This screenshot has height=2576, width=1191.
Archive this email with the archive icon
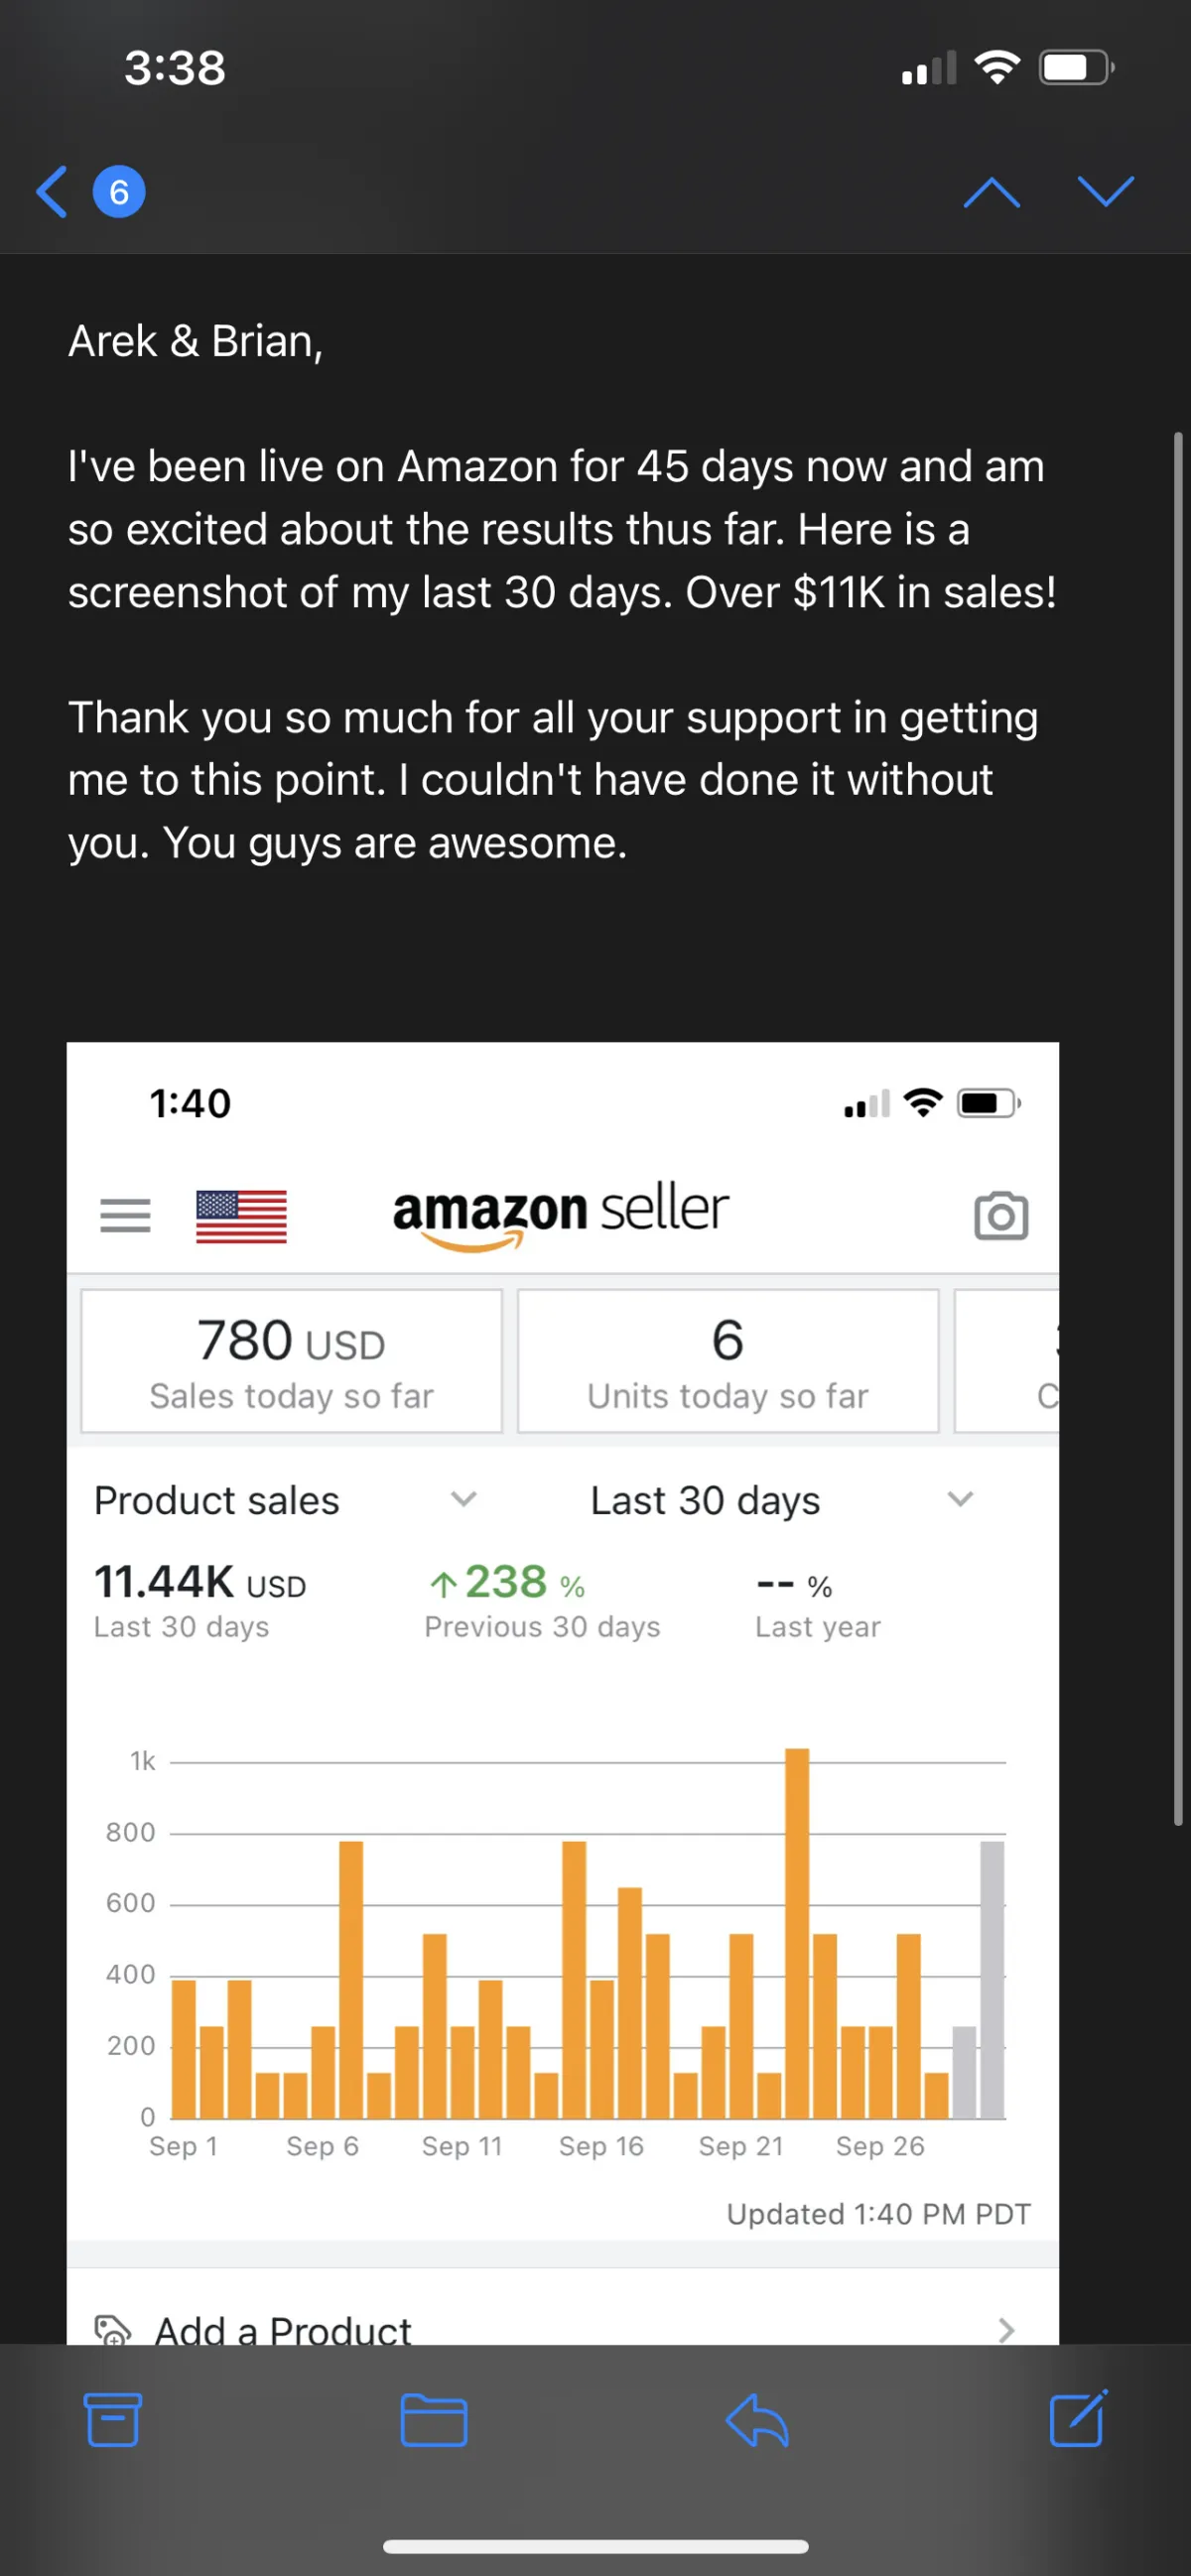coord(113,2420)
